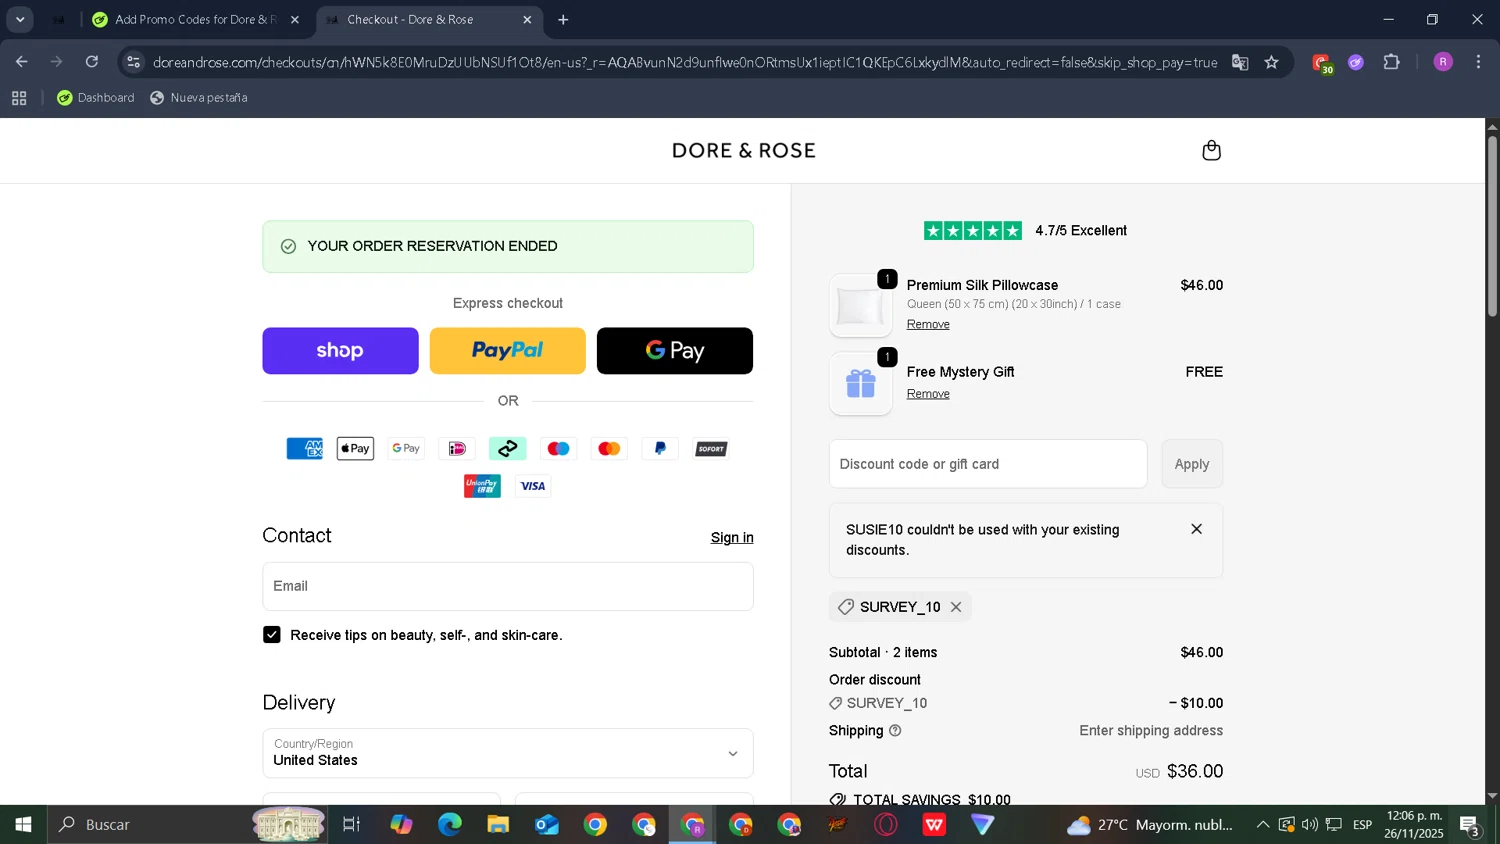Focus the Email input field

pos(508,586)
